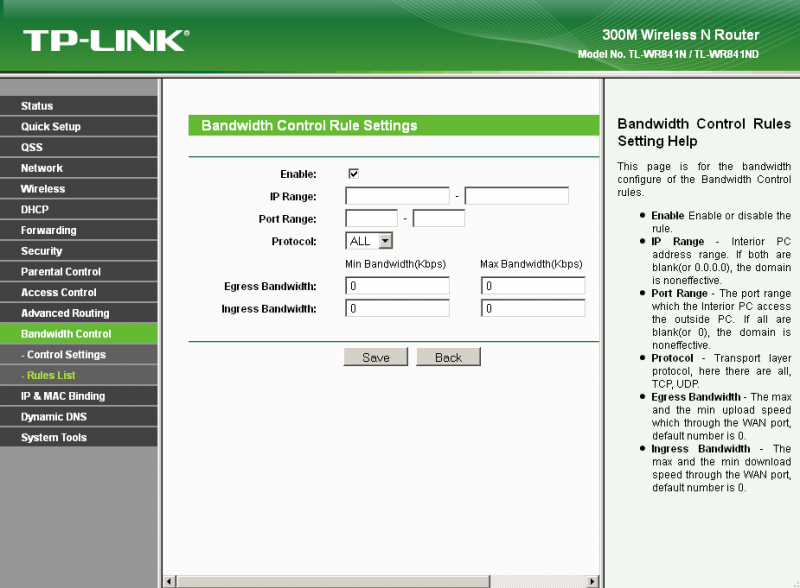The width and height of the screenshot is (800, 588).
Task: Click the horizontal scrollbar right arrow
Action: coord(592,581)
